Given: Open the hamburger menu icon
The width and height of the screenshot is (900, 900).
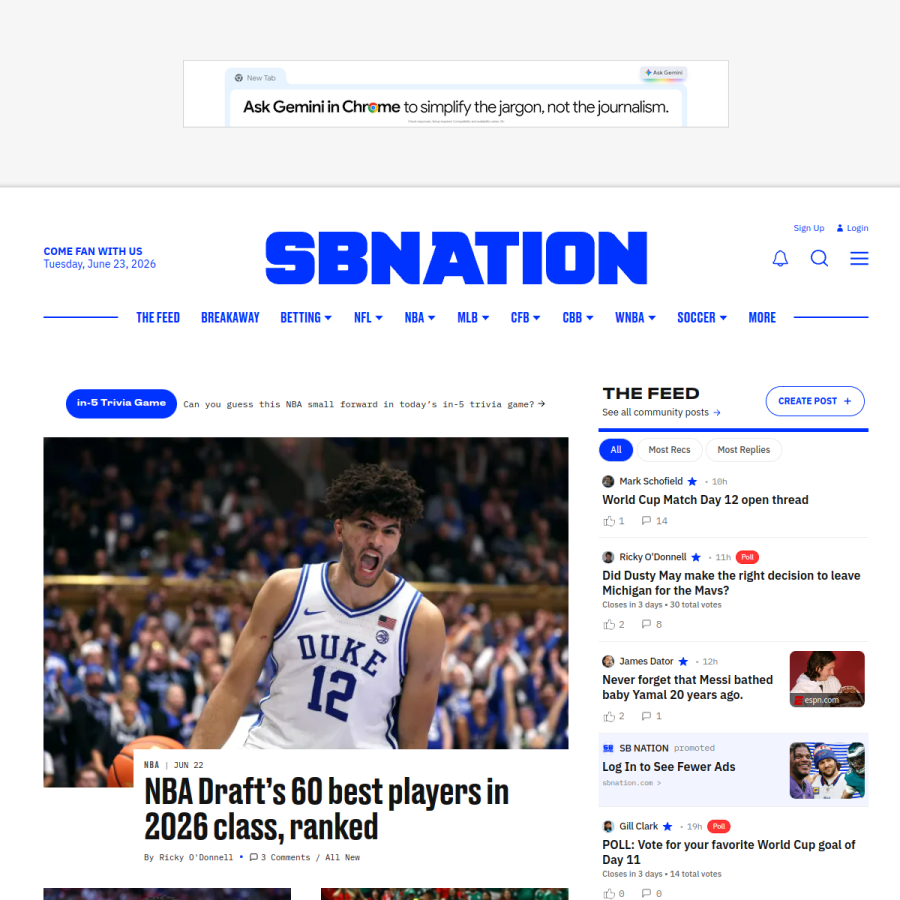Looking at the screenshot, I should coord(859,258).
